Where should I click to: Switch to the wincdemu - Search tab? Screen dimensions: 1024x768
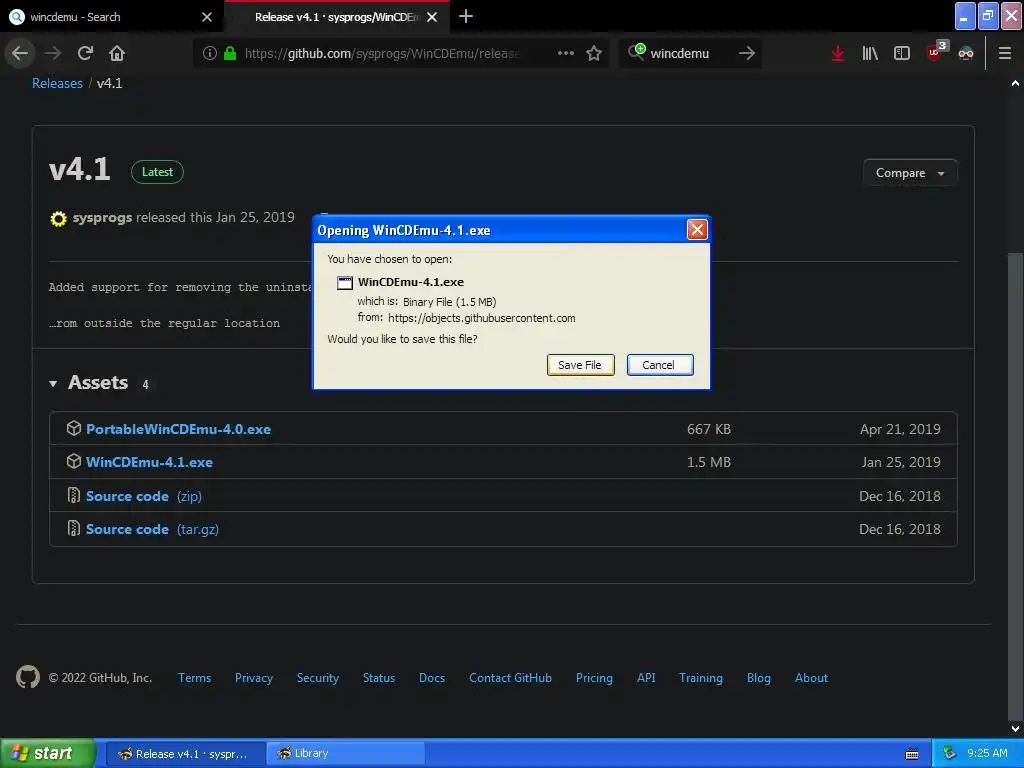click(x=111, y=17)
